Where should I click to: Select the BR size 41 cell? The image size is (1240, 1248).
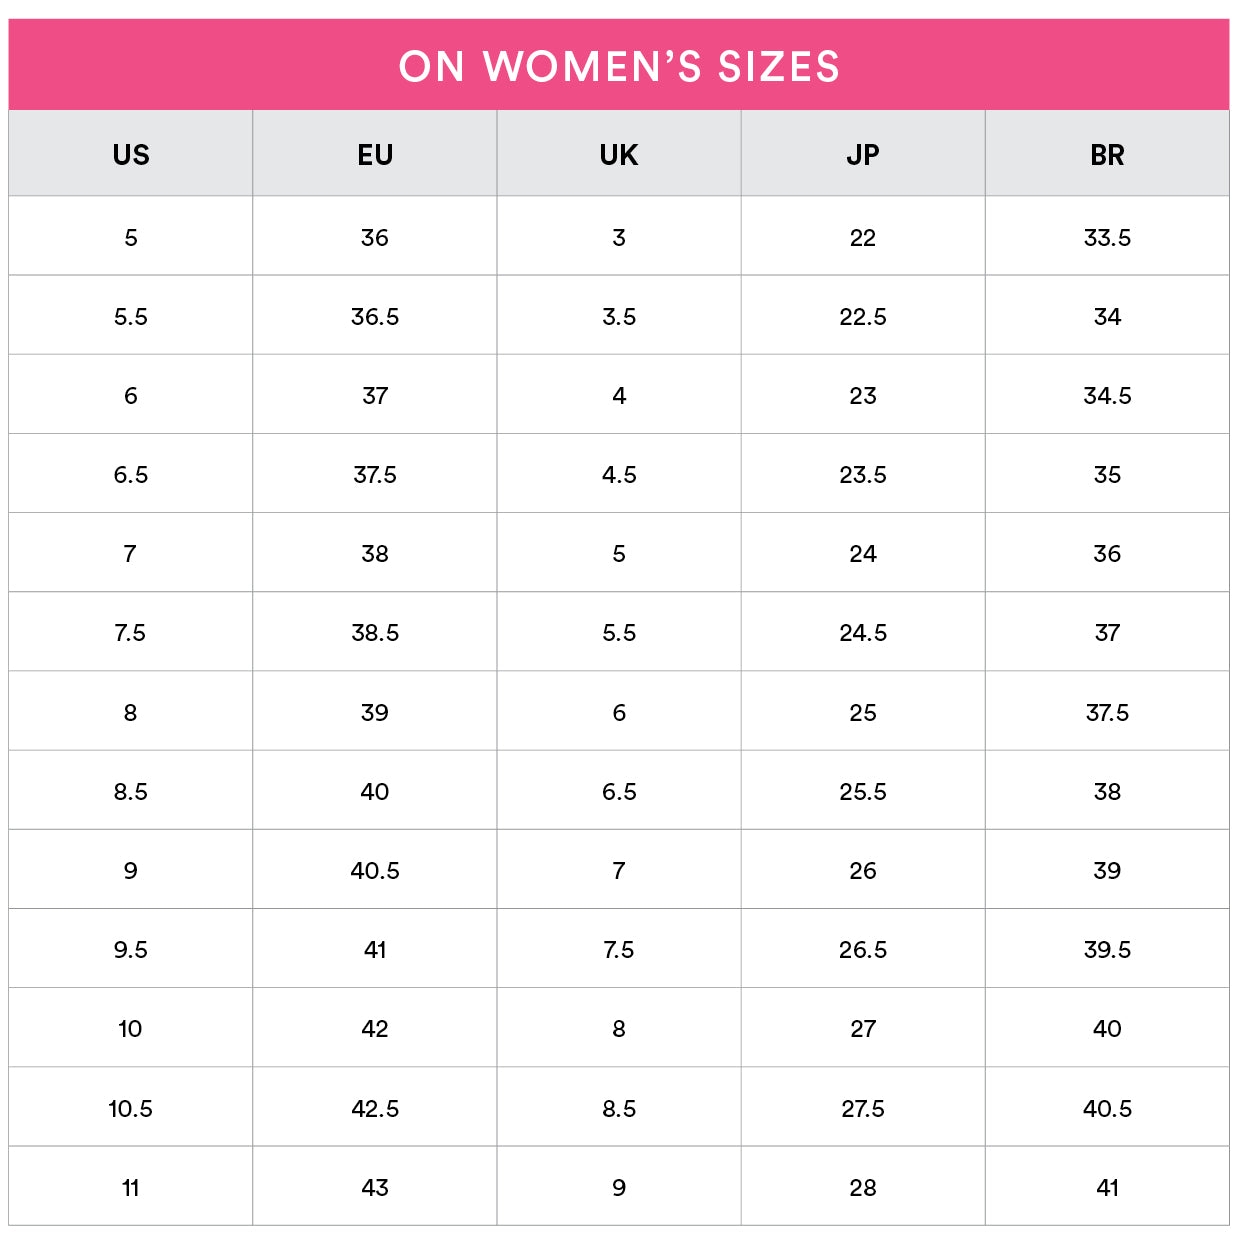(x=1107, y=1188)
